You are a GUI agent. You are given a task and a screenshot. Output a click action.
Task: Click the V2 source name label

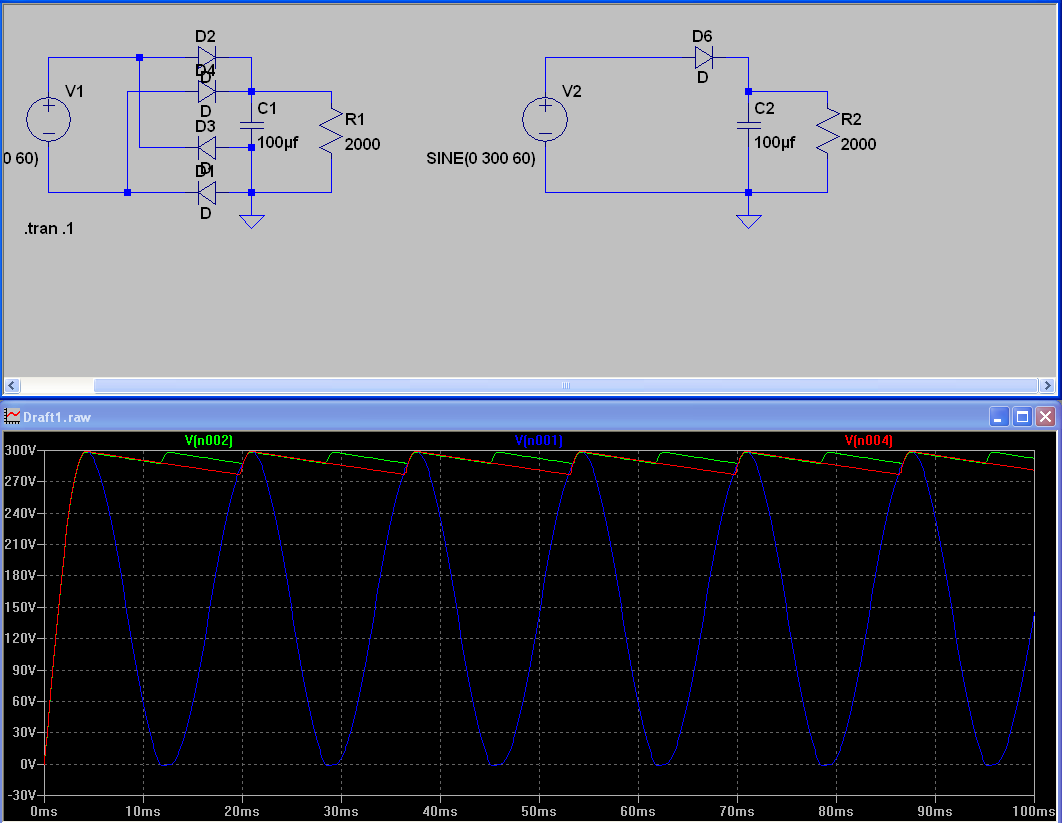[572, 91]
